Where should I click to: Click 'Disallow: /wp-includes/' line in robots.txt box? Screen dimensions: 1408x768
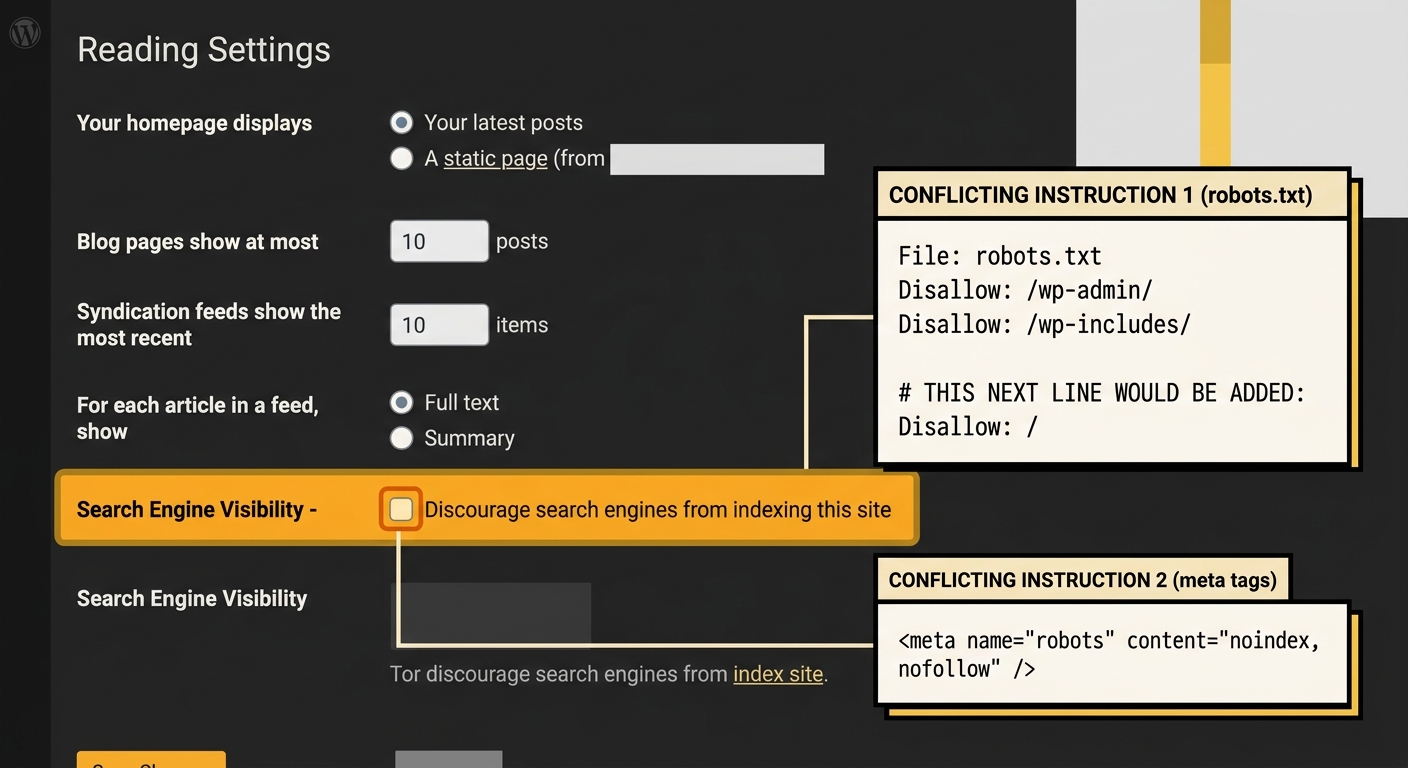(x=1045, y=324)
